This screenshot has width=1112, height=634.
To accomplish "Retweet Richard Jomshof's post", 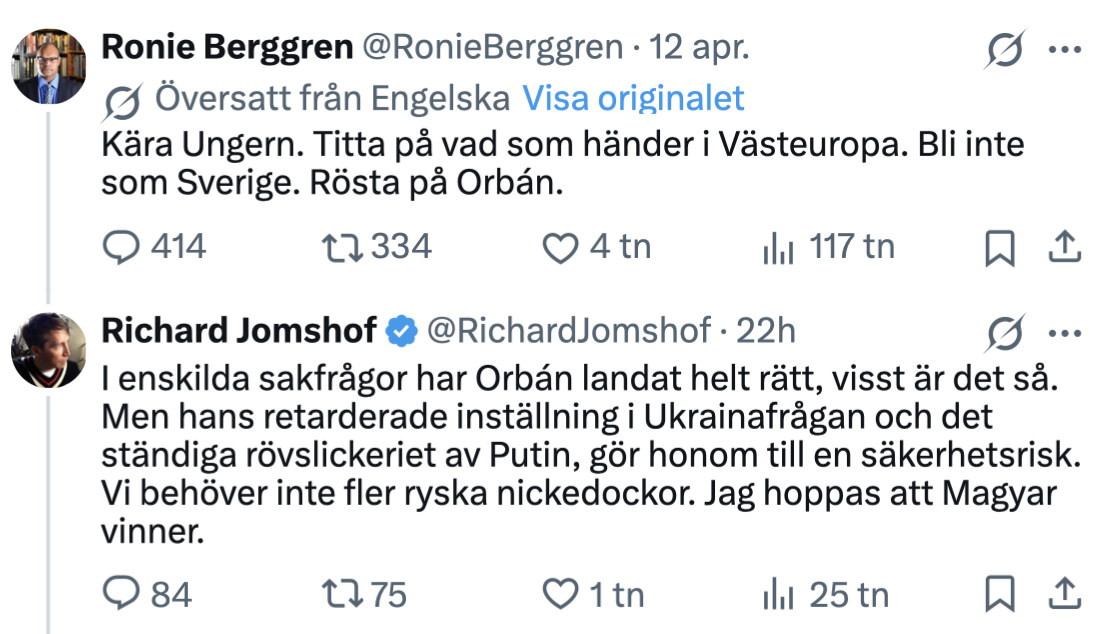I will point(343,595).
